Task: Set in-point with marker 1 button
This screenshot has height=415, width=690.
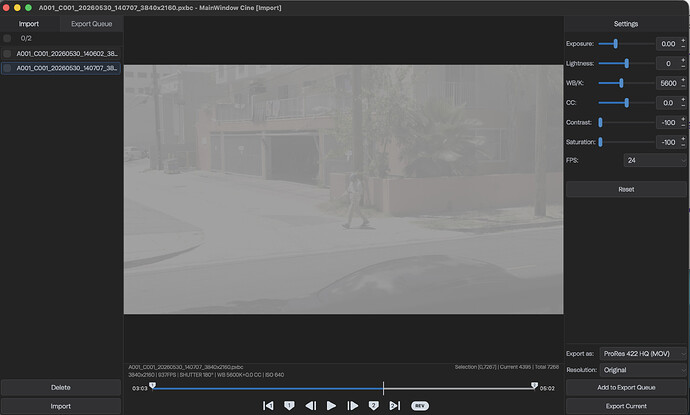Action: pyautogui.click(x=289, y=405)
